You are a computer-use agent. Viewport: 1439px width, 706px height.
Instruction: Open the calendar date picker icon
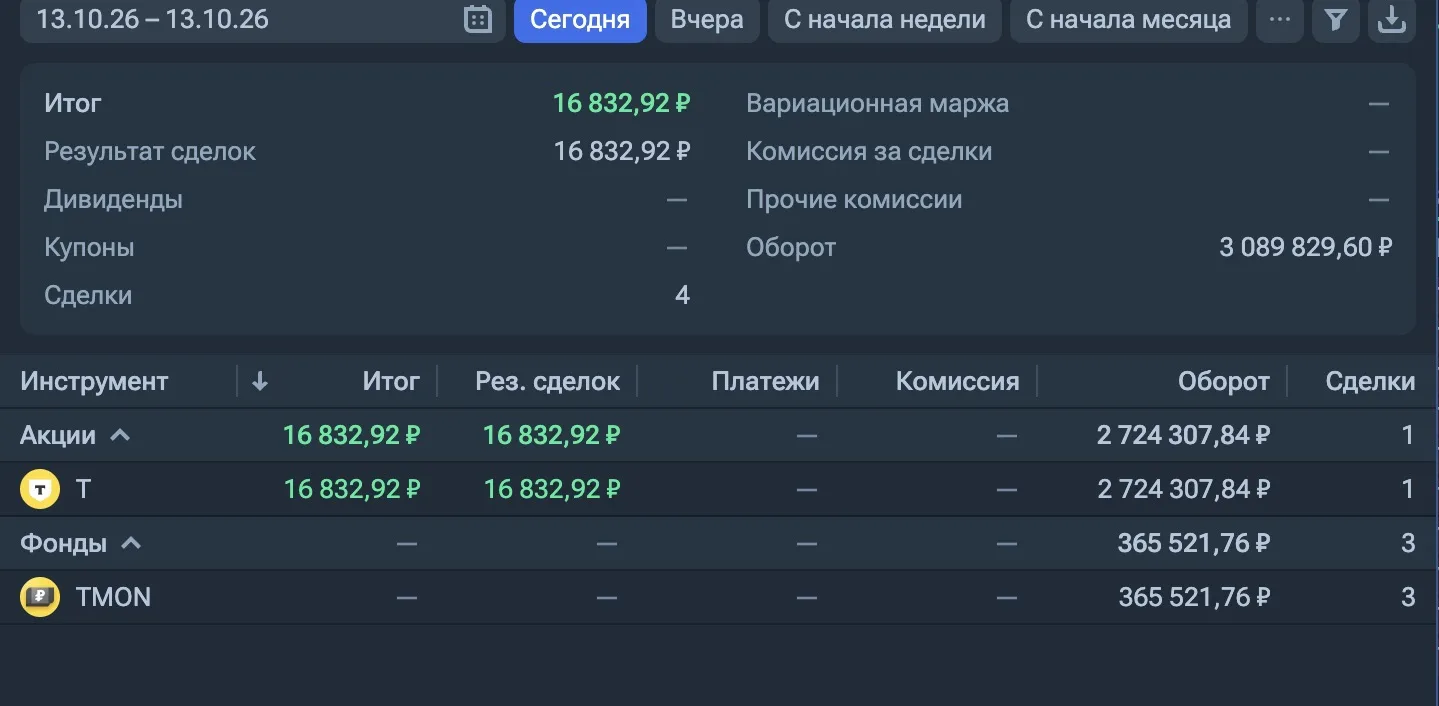coord(478,19)
